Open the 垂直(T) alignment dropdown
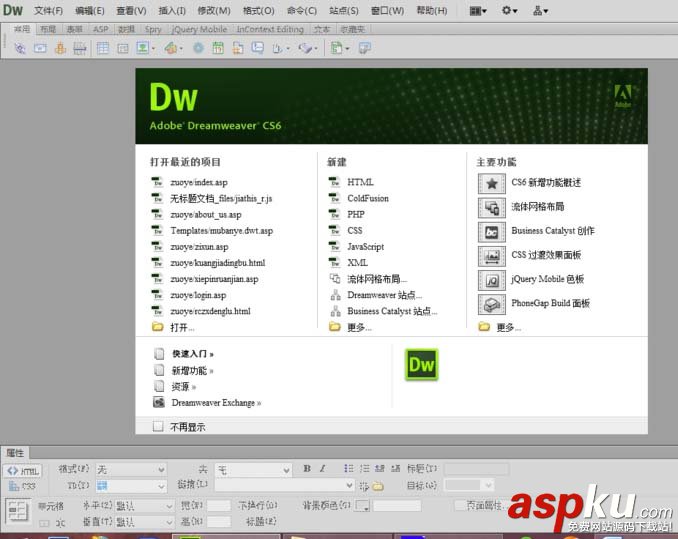678x539 pixels. (x=144, y=522)
